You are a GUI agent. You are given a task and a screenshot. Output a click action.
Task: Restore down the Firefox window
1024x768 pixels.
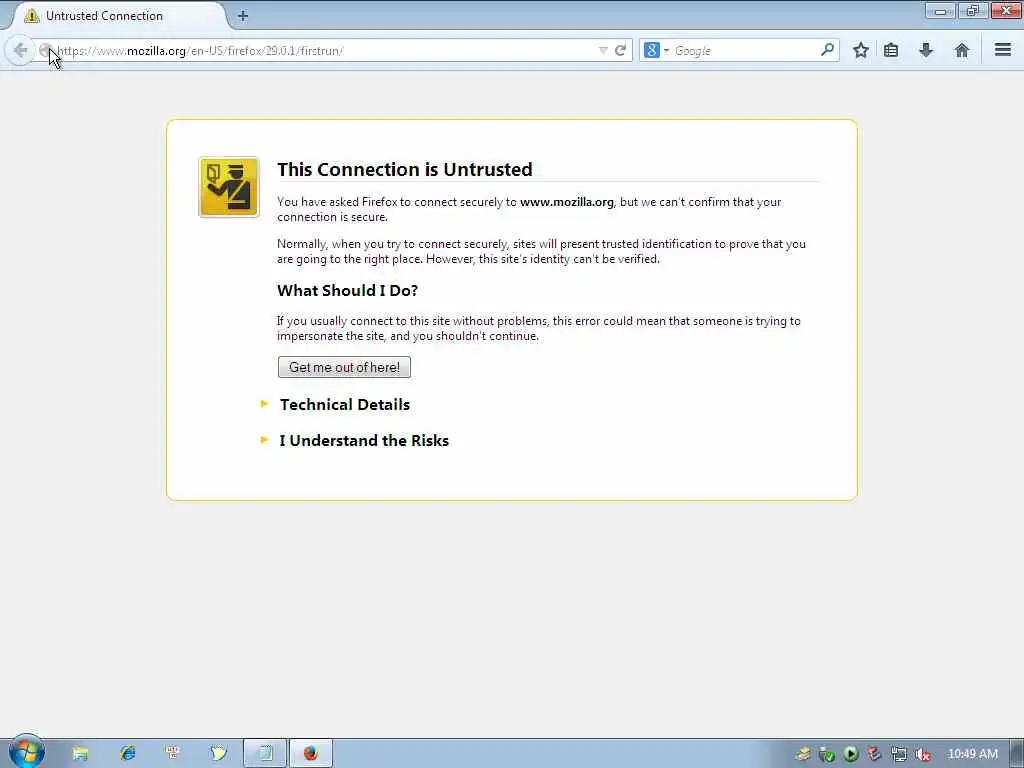tap(973, 10)
